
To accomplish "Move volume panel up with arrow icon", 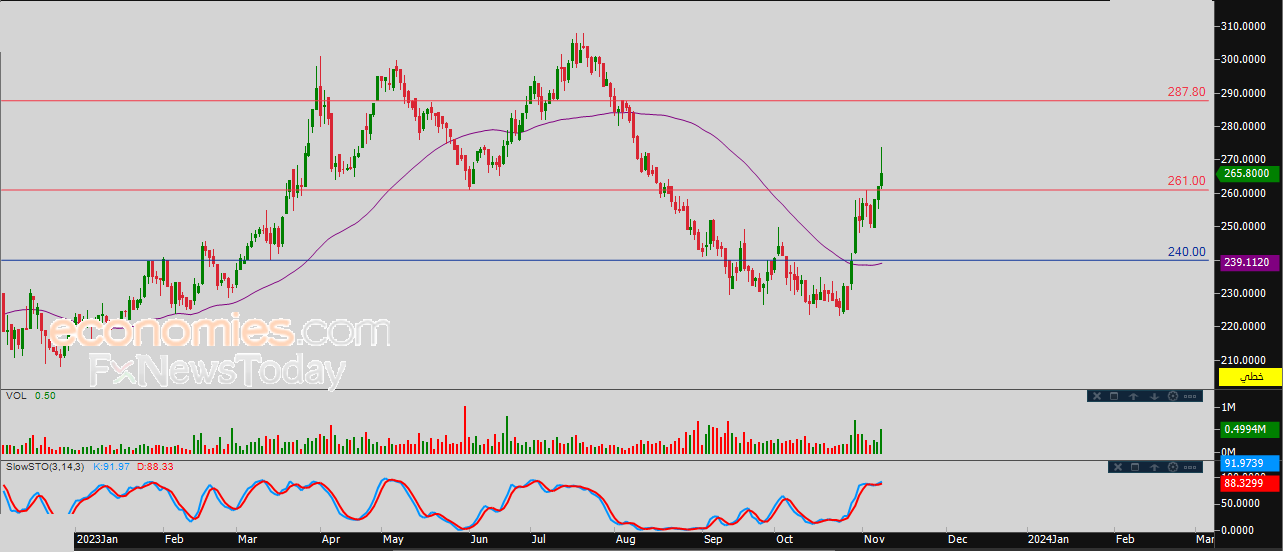I will click(x=1134, y=396).
